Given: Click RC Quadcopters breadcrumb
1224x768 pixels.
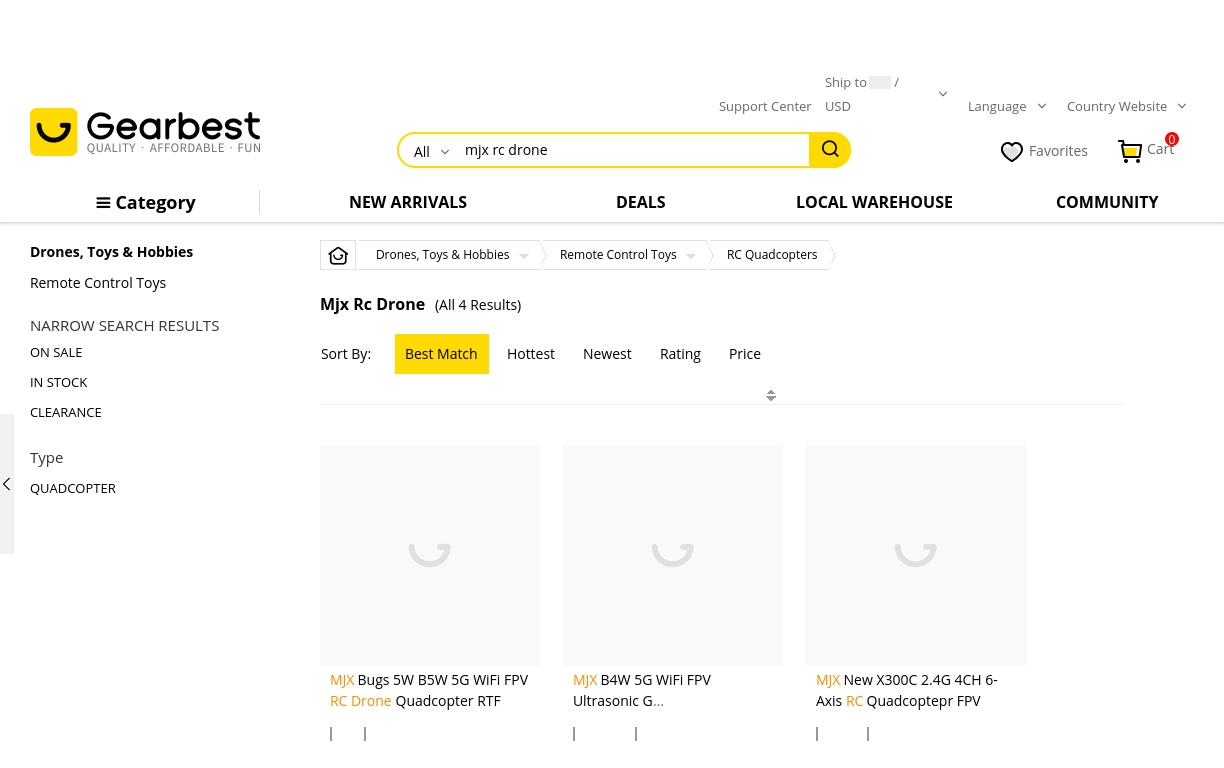Looking at the screenshot, I should tap(772, 255).
